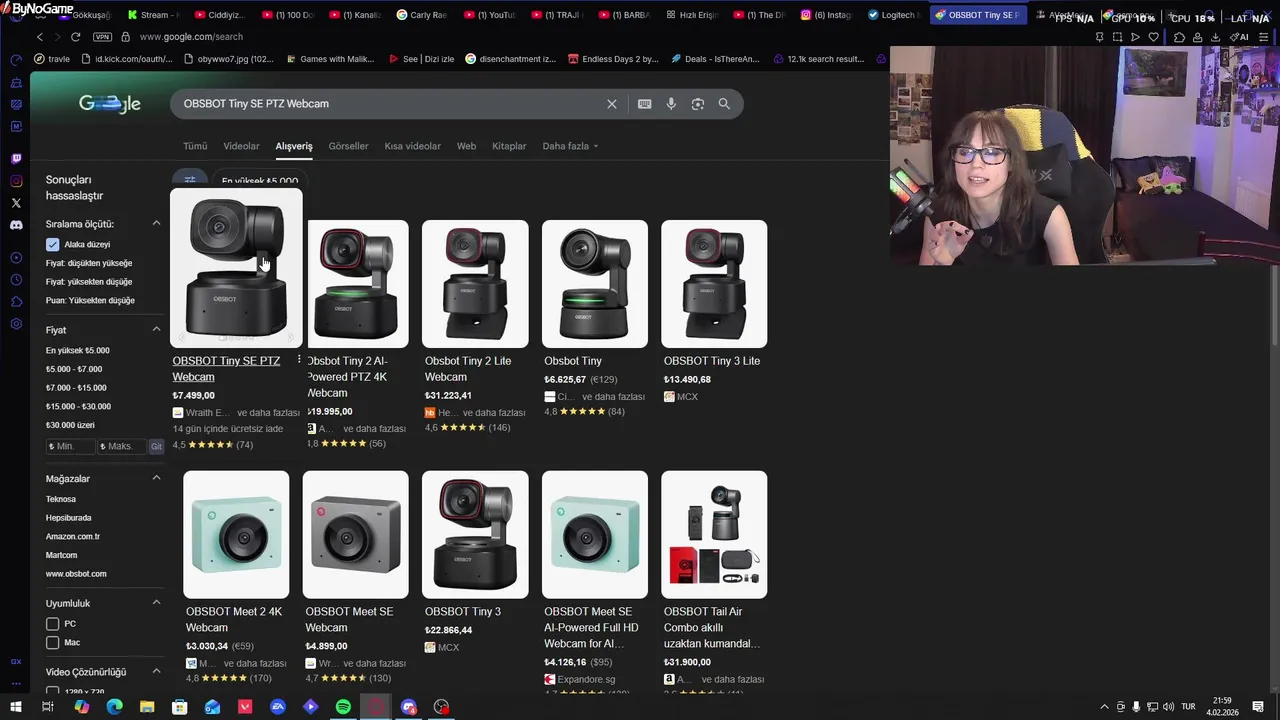1280x720 pixels.
Task: Search by image with the lens icon
Action: tap(698, 104)
